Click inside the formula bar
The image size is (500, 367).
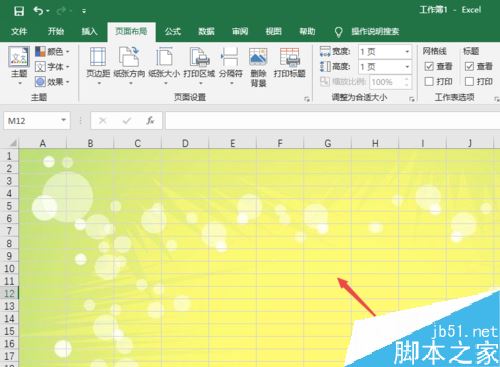point(332,121)
